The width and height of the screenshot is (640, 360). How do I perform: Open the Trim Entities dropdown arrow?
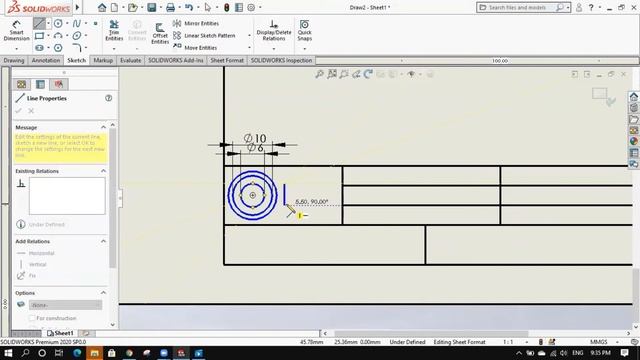click(x=114, y=49)
